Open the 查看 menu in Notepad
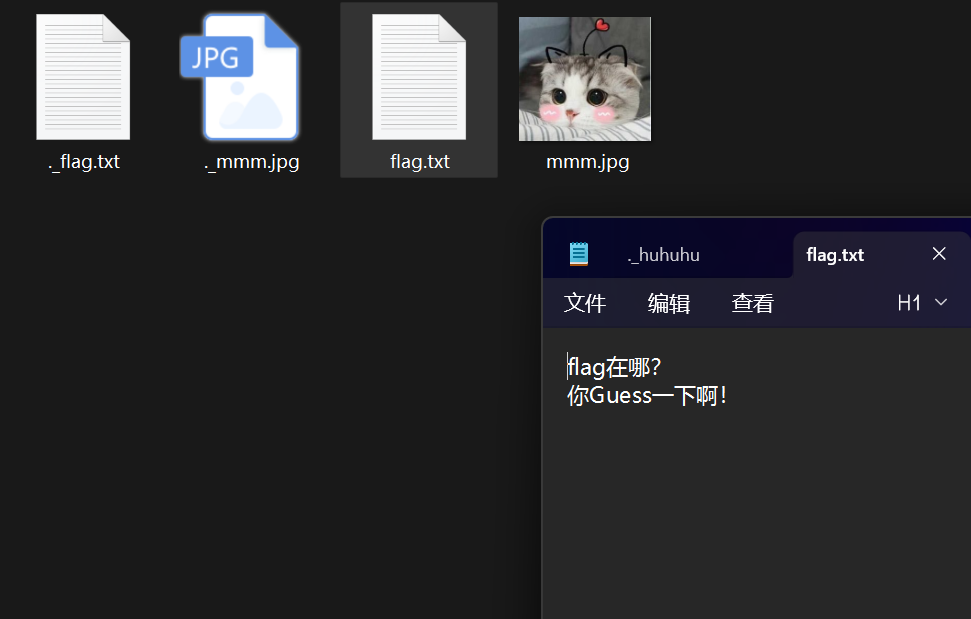 click(x=752, y=303)
